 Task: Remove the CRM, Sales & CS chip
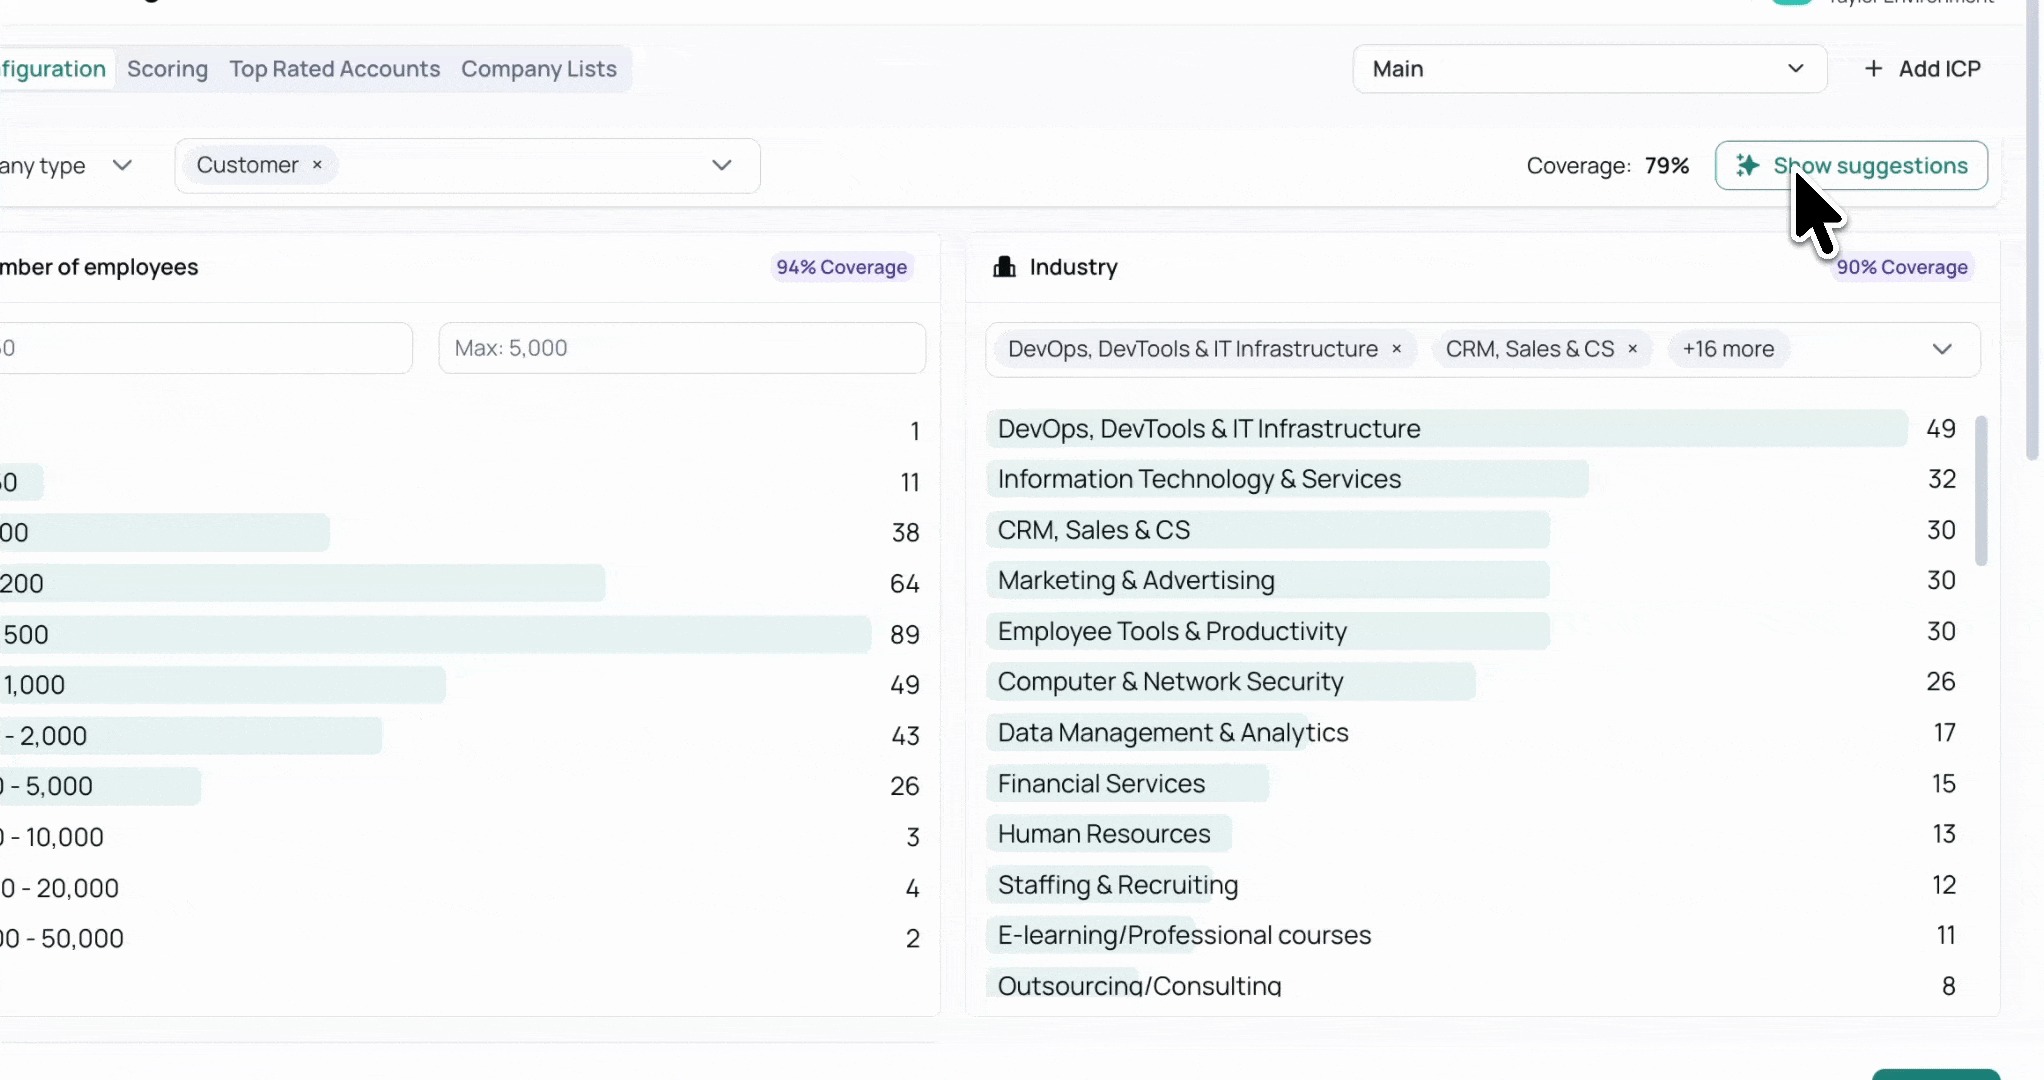(1633, 349)
